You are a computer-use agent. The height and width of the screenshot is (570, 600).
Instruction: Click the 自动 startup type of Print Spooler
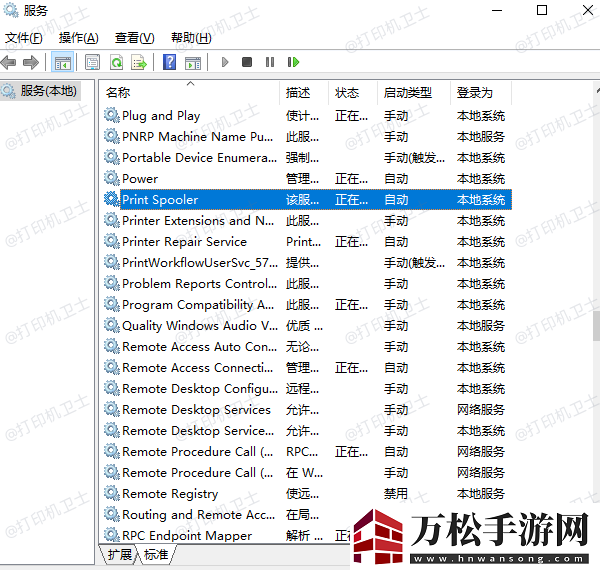396,200
